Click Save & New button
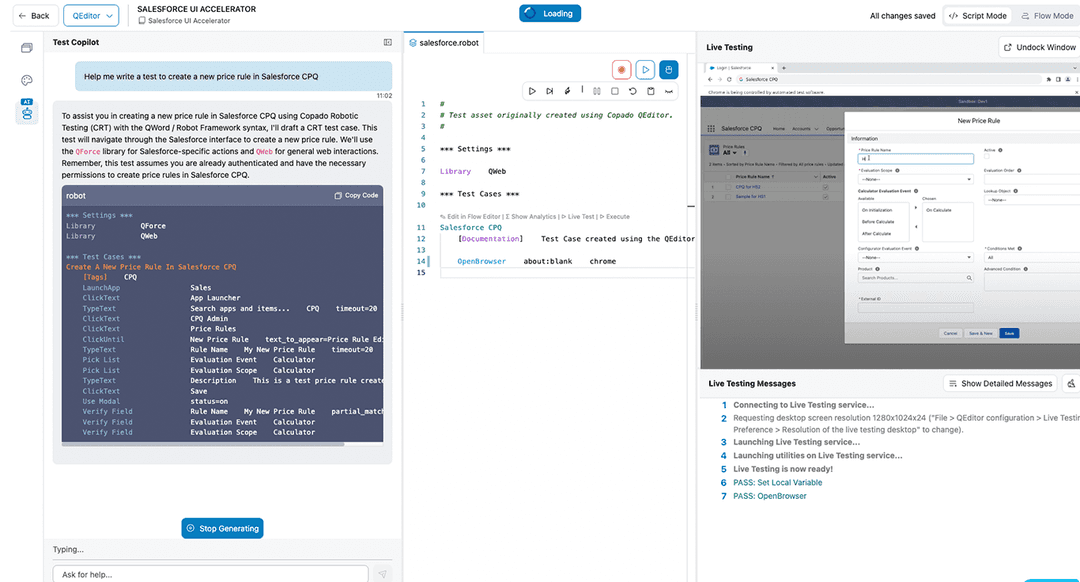1080x582 pixels. pos(981,333)
